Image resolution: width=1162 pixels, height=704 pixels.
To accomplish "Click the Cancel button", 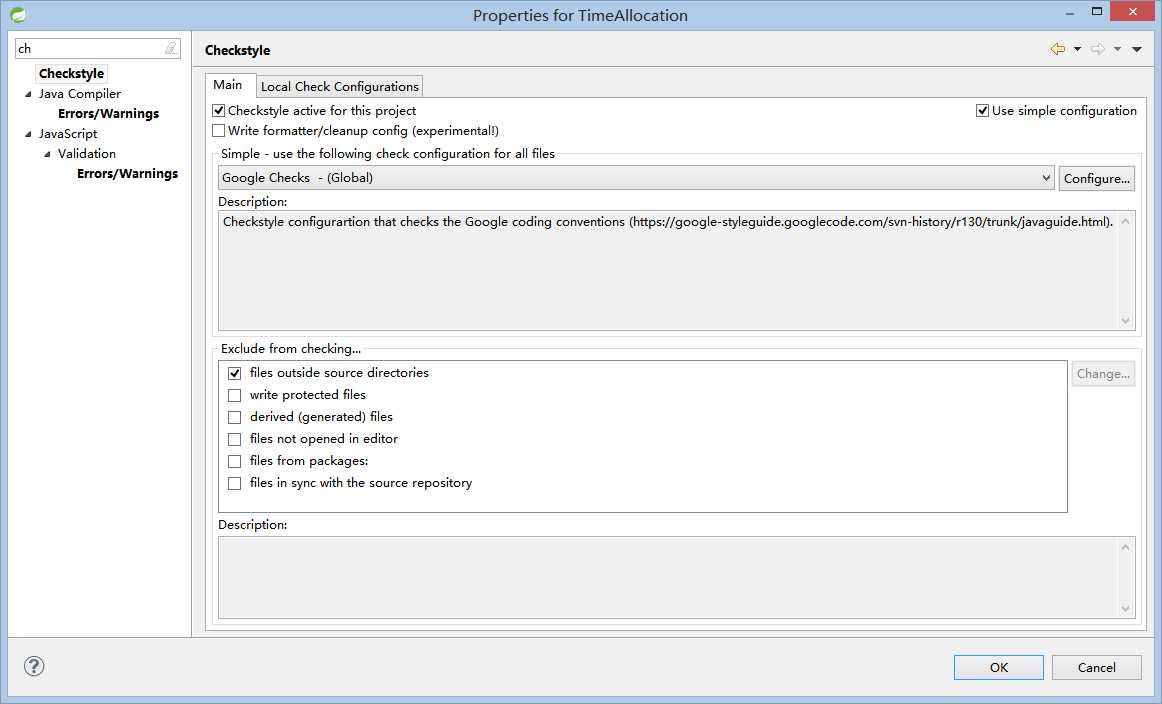I will click(1097, 667).
